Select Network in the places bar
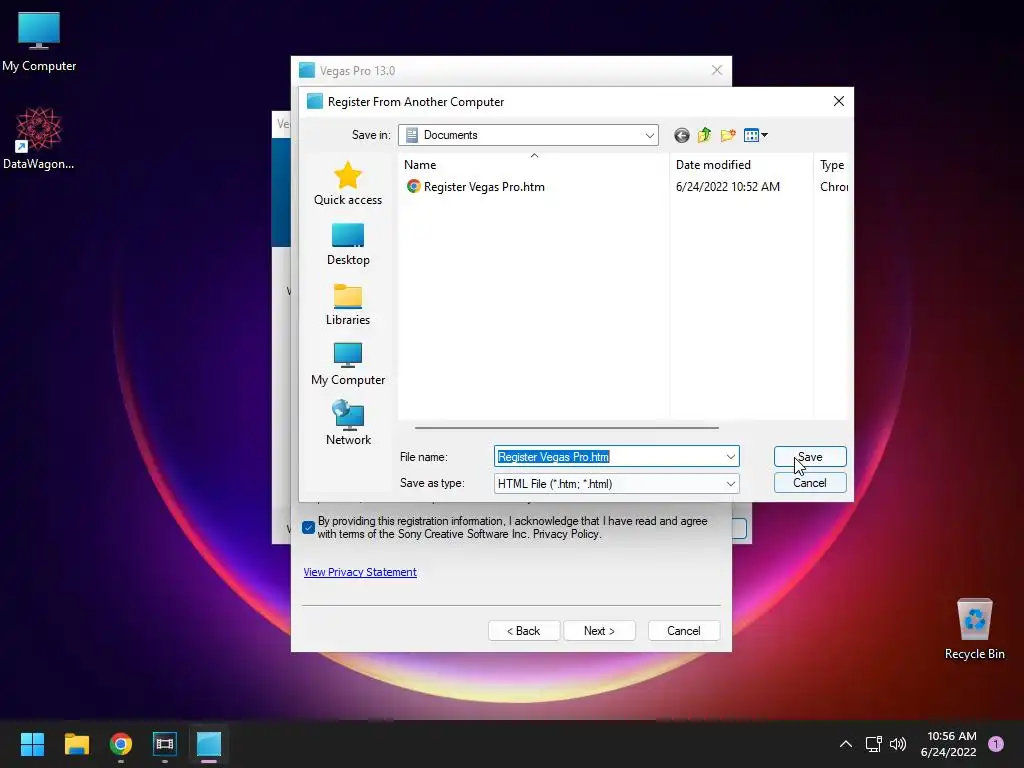1024x768 pixels. (x=347, y=423)
